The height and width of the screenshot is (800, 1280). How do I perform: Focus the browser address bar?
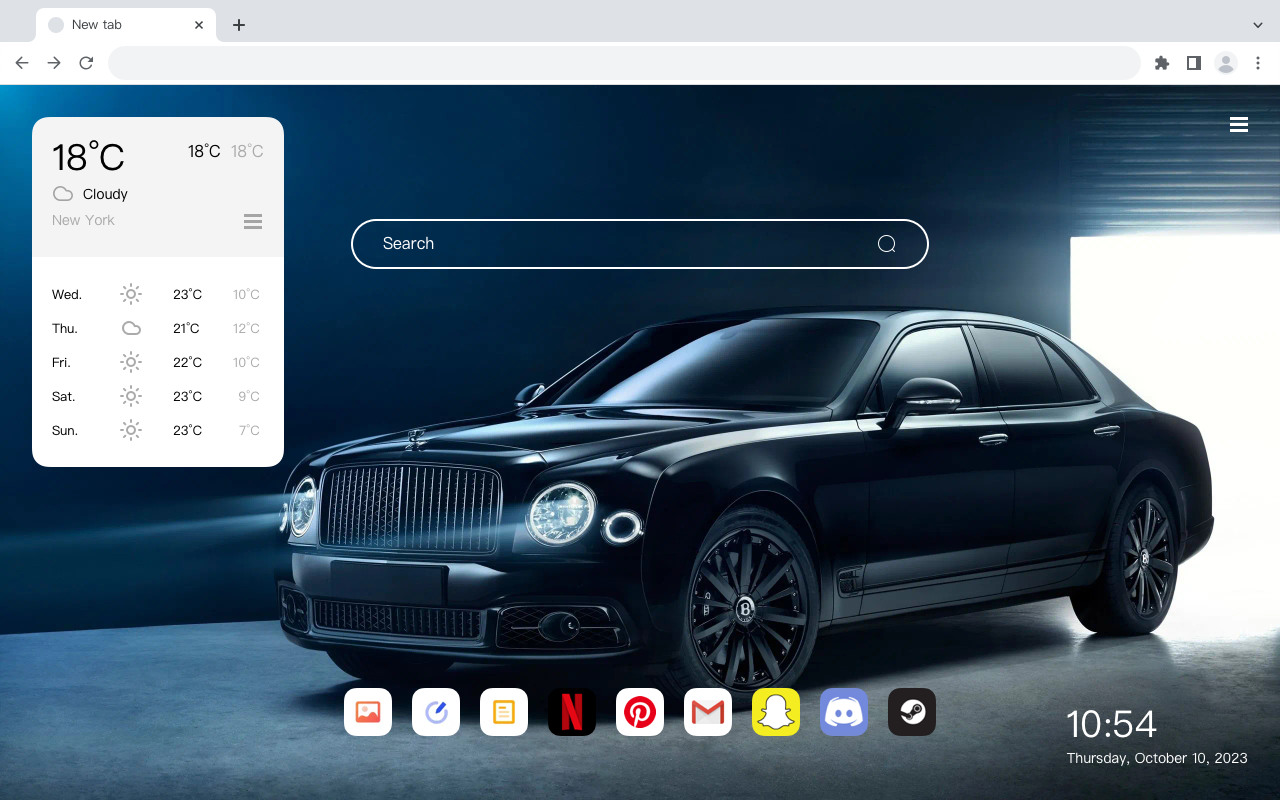624,63
